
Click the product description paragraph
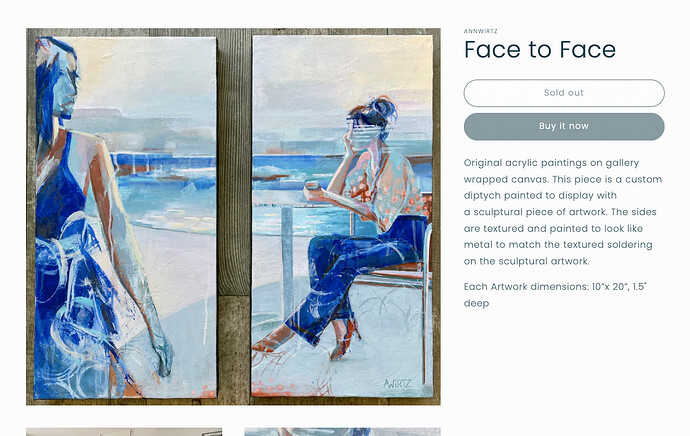point(563,212)
